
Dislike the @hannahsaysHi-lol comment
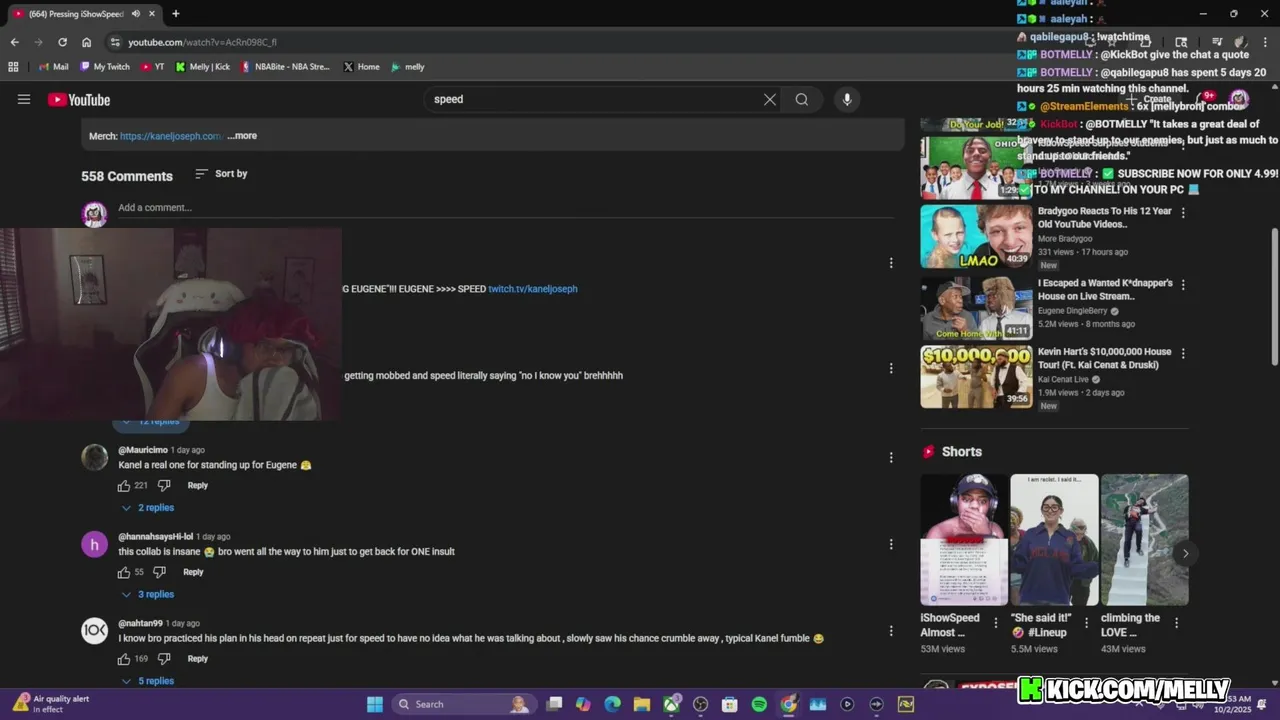pyautogui.click(x=160, y=573)
